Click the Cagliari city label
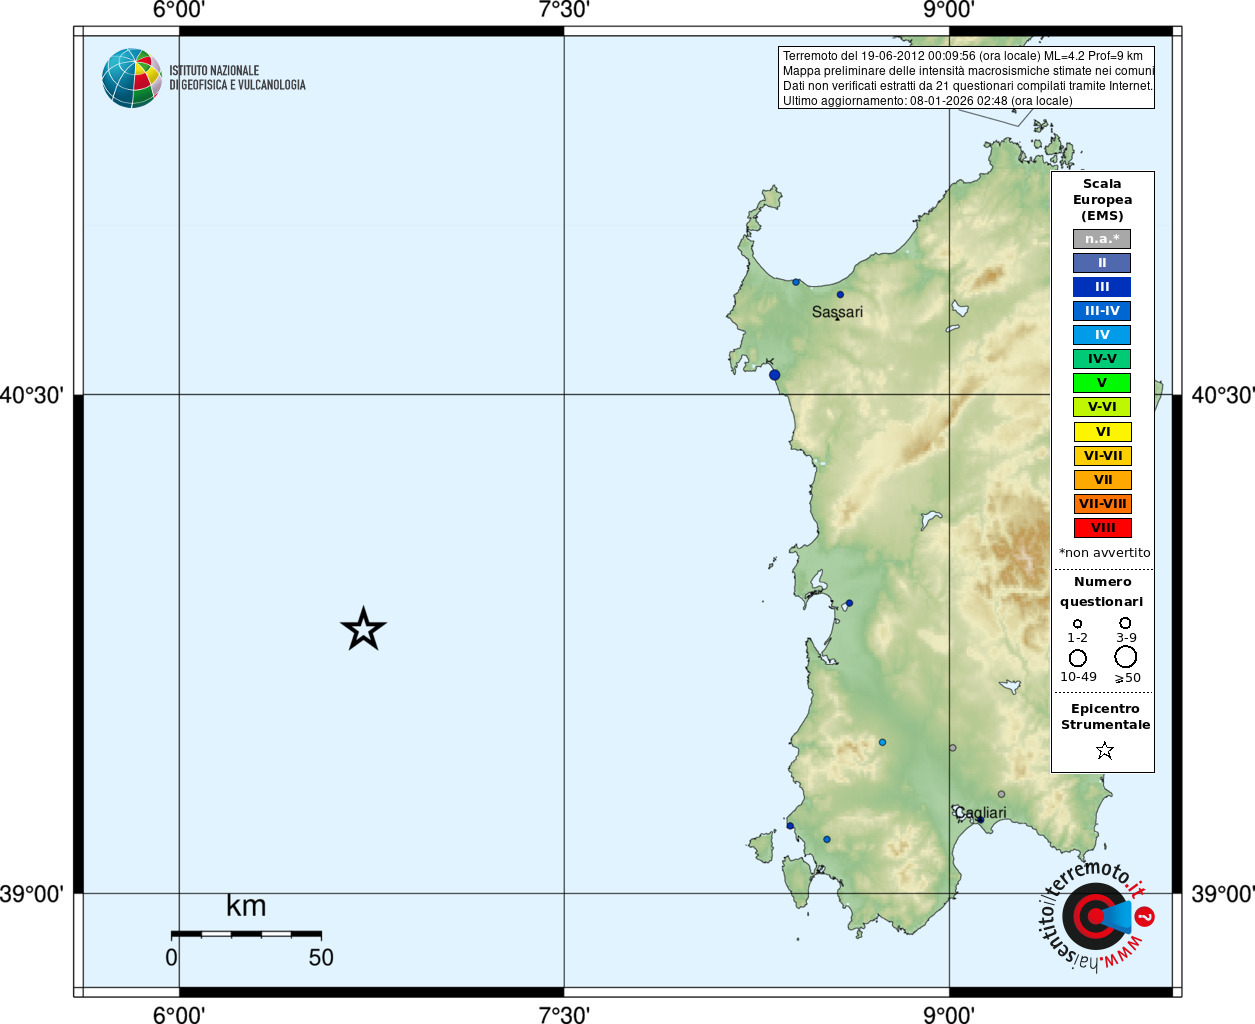The image size is (1255, 1024). coord(982,813)
